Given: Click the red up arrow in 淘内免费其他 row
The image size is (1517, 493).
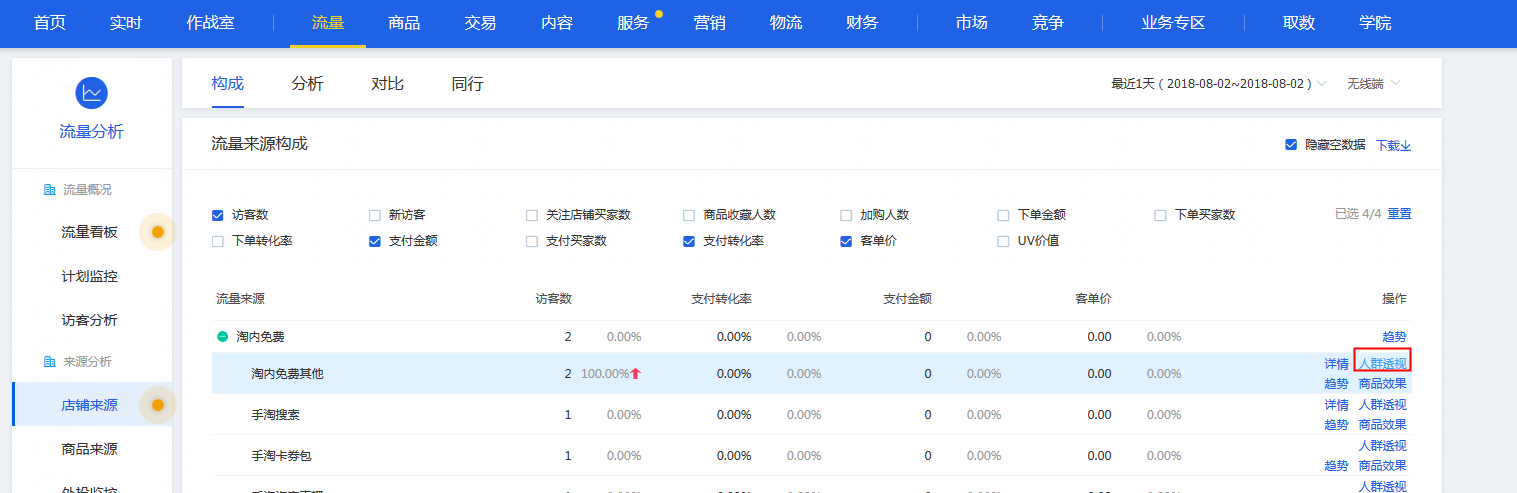Looking at the screenshot, I should [x=635, y=374].
